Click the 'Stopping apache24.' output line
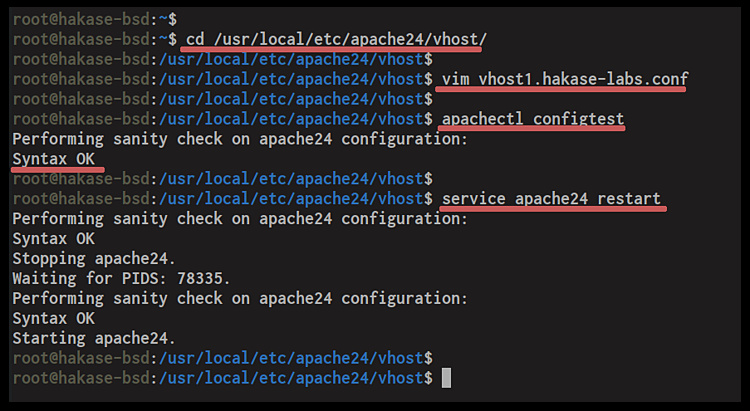 point(94,258)
